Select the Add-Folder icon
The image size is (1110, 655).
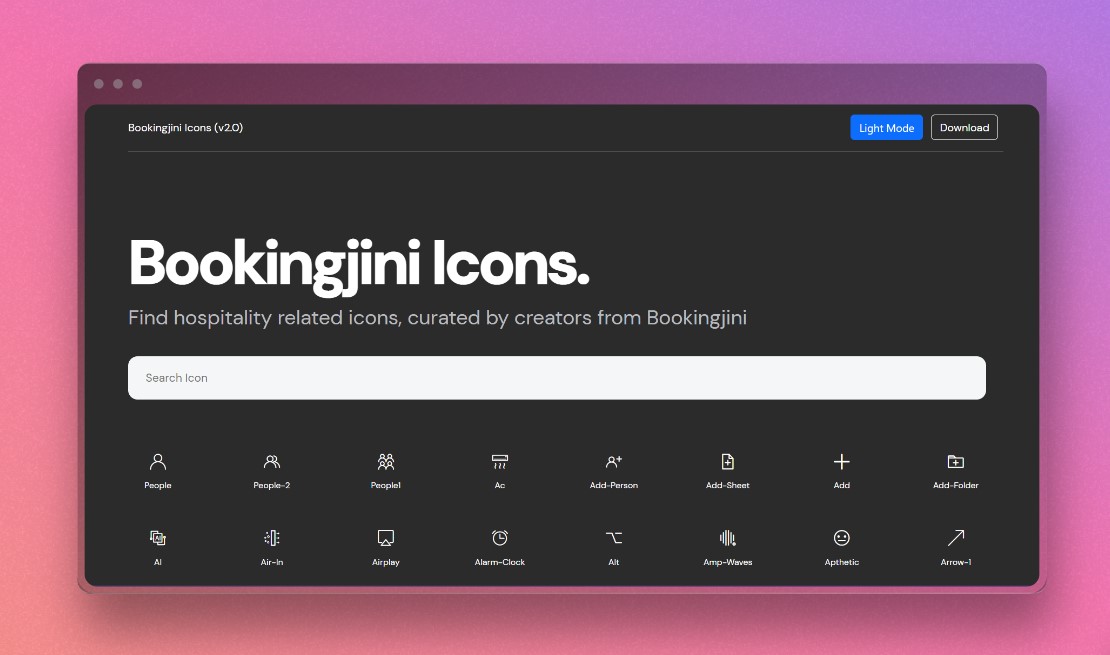pyautogui.click(x=956, y=462)
